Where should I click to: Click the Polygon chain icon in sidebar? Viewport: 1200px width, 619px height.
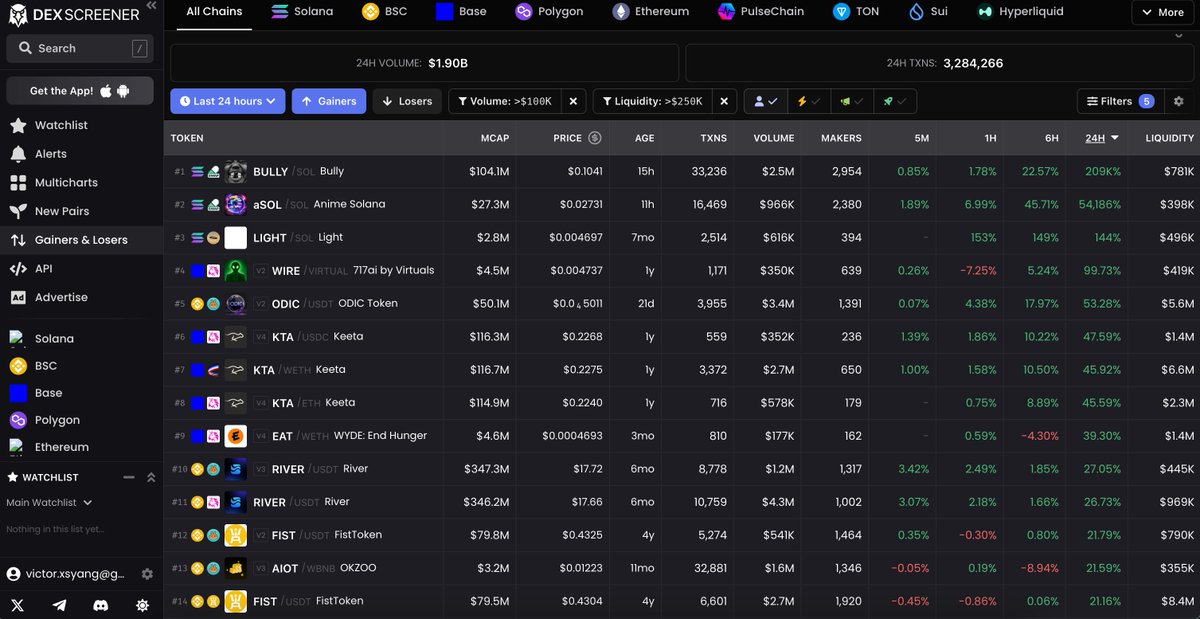[x=17, y=420]
